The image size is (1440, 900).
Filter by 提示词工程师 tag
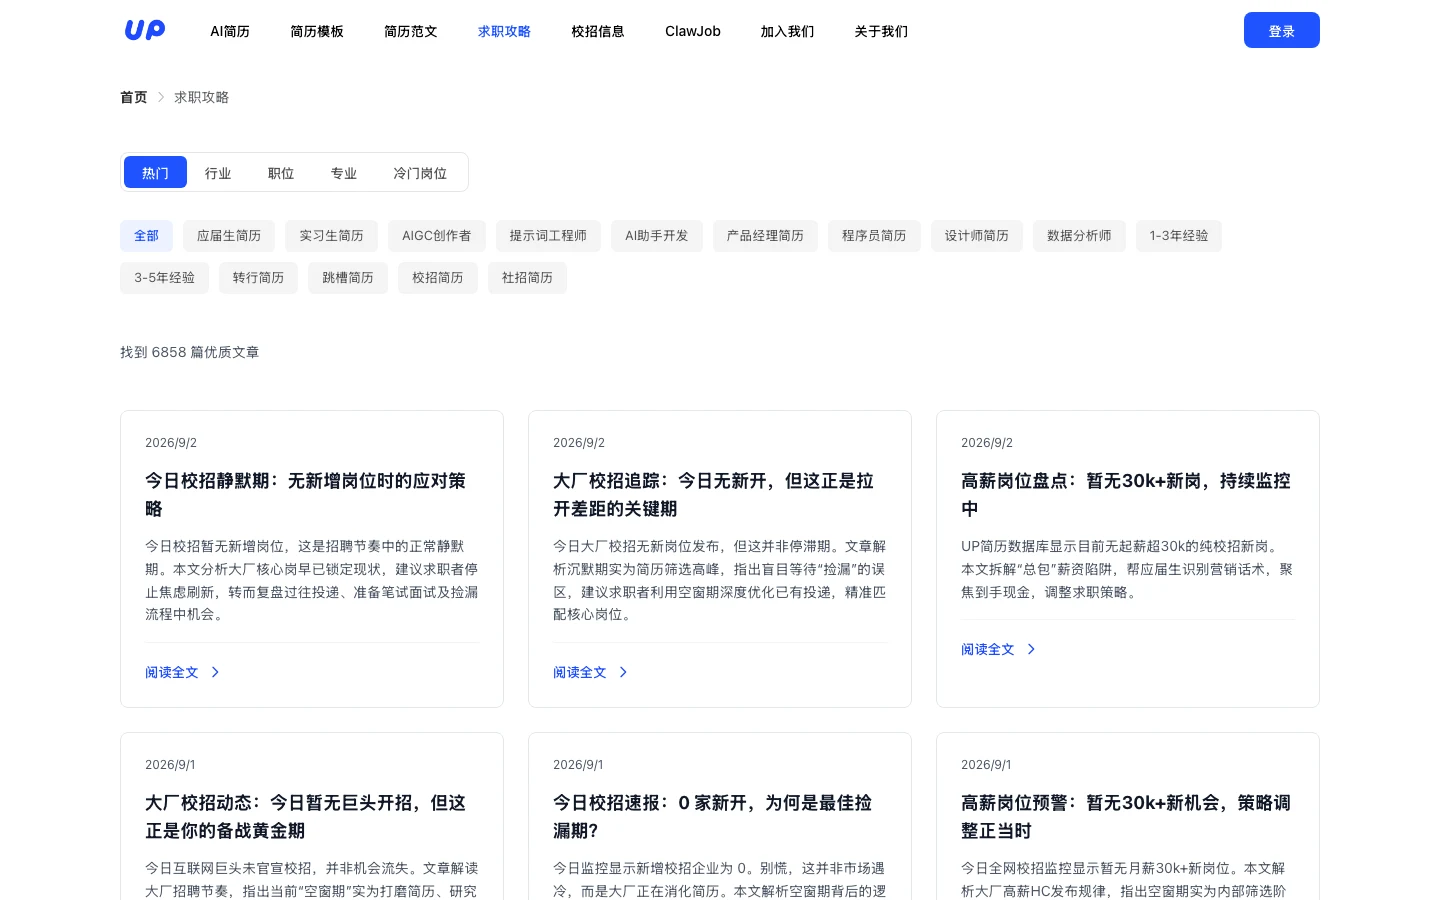548,236
